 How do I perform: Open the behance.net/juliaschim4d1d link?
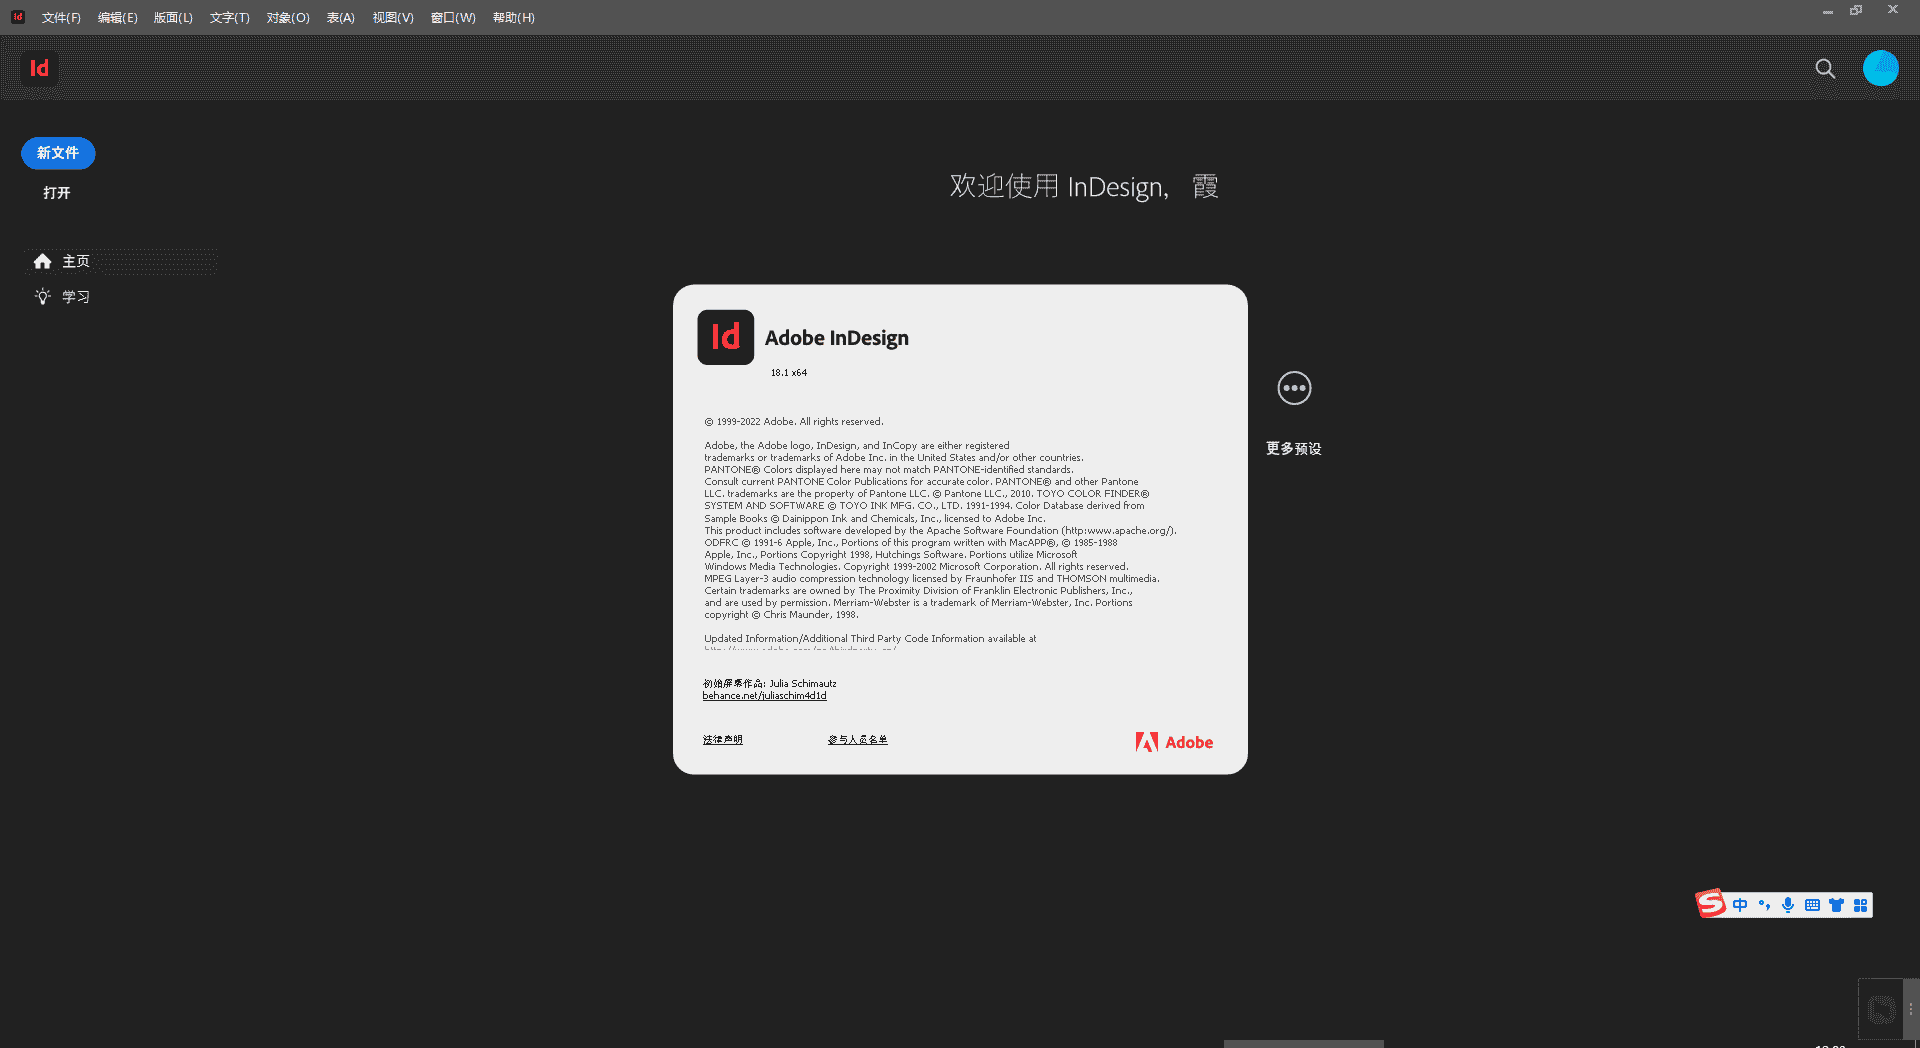click(764, 696)
